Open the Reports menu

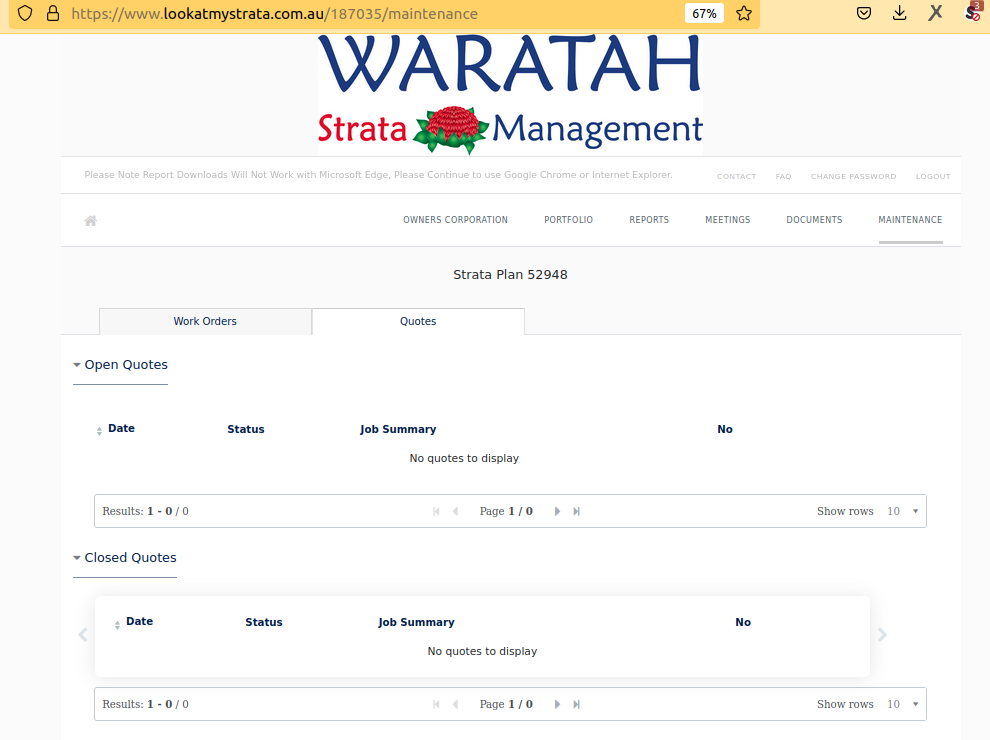click(x=649, y=220)
